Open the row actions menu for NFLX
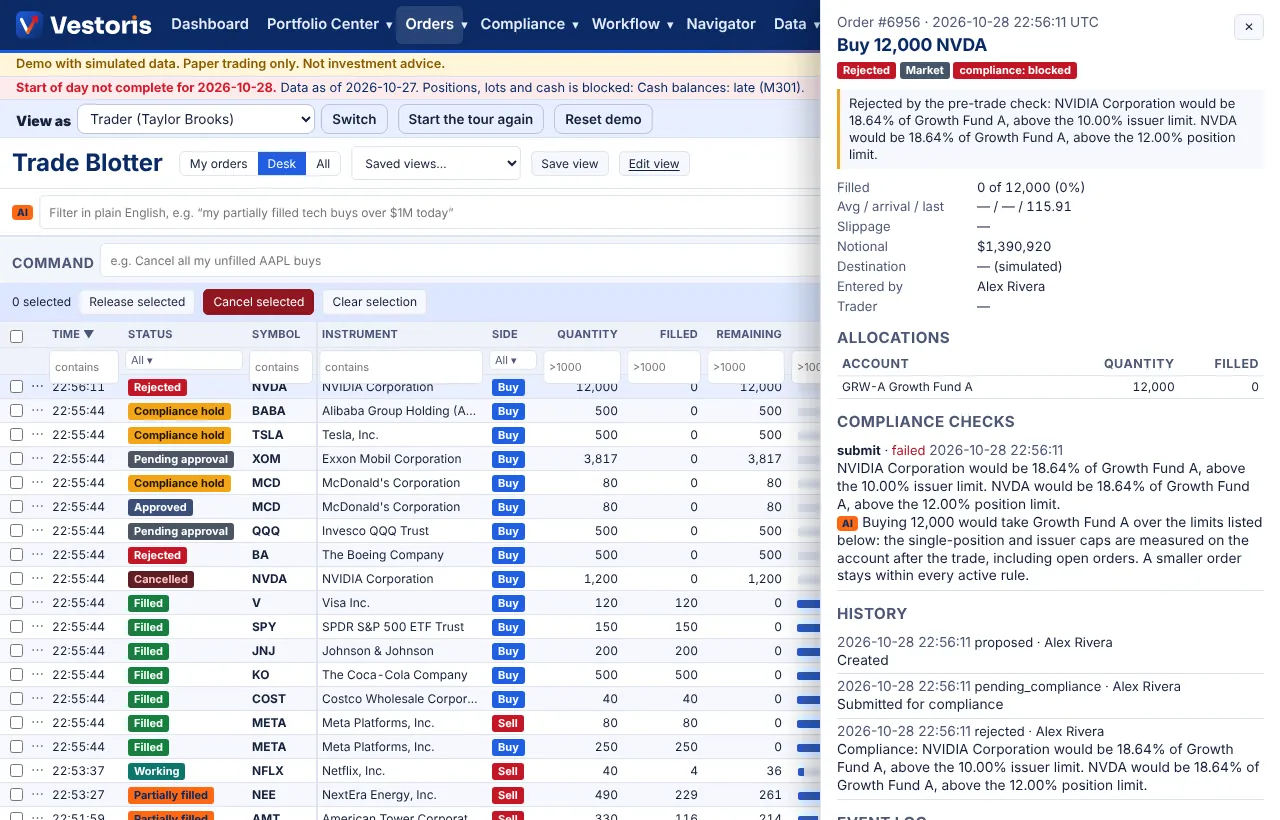 [x=38, y=771]
